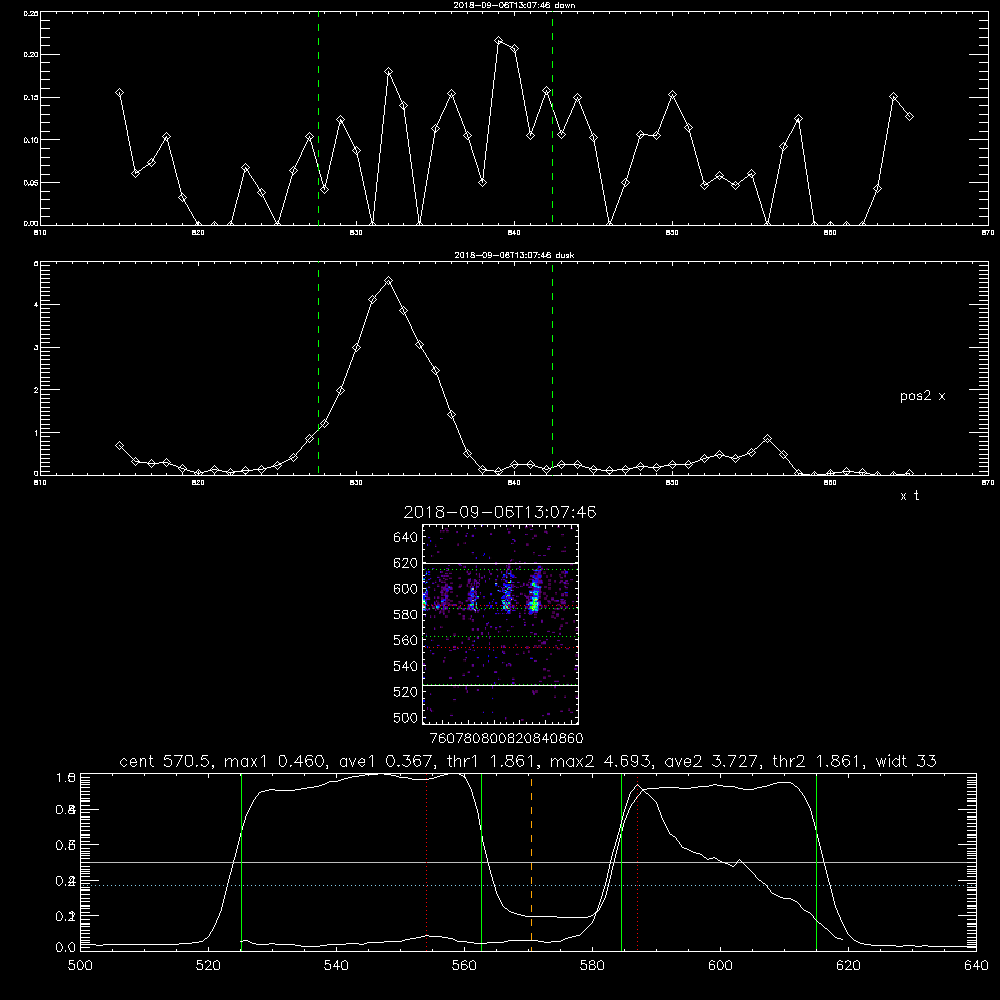Click the '2018-09-06T13:07:46 dawn' plot title
Viewport: 1000px width, 1000px height.
(513, 5)
